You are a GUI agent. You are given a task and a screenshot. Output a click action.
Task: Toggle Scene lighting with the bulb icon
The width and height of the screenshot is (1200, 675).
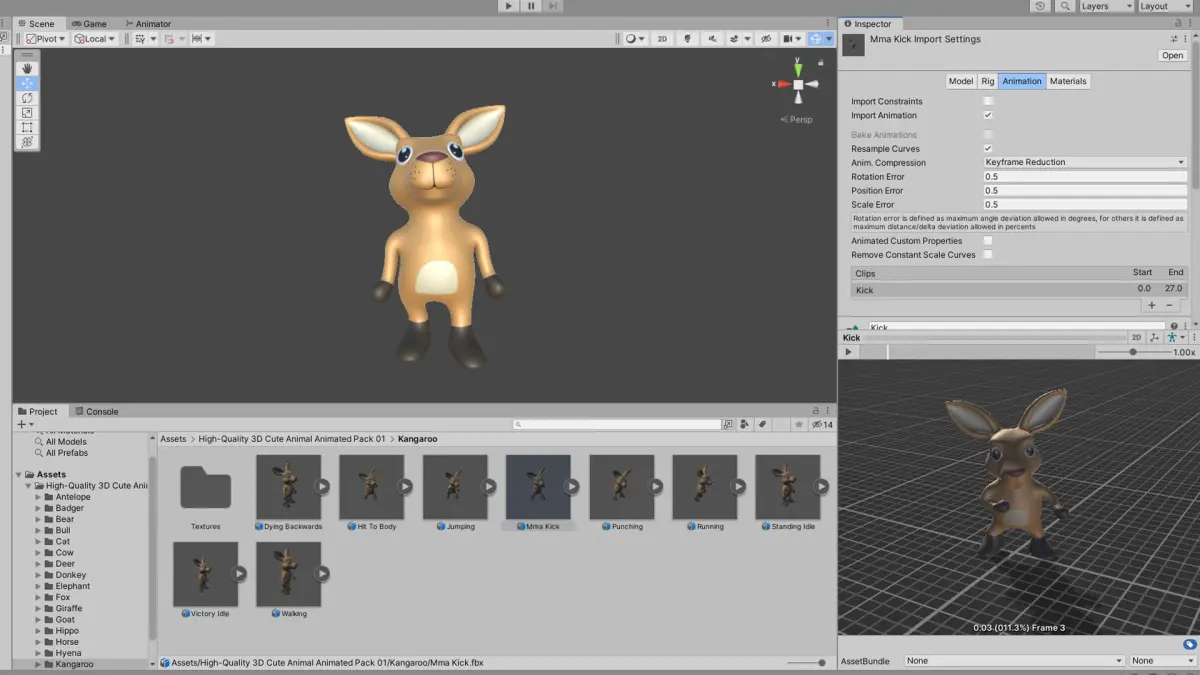coord(687,39)
